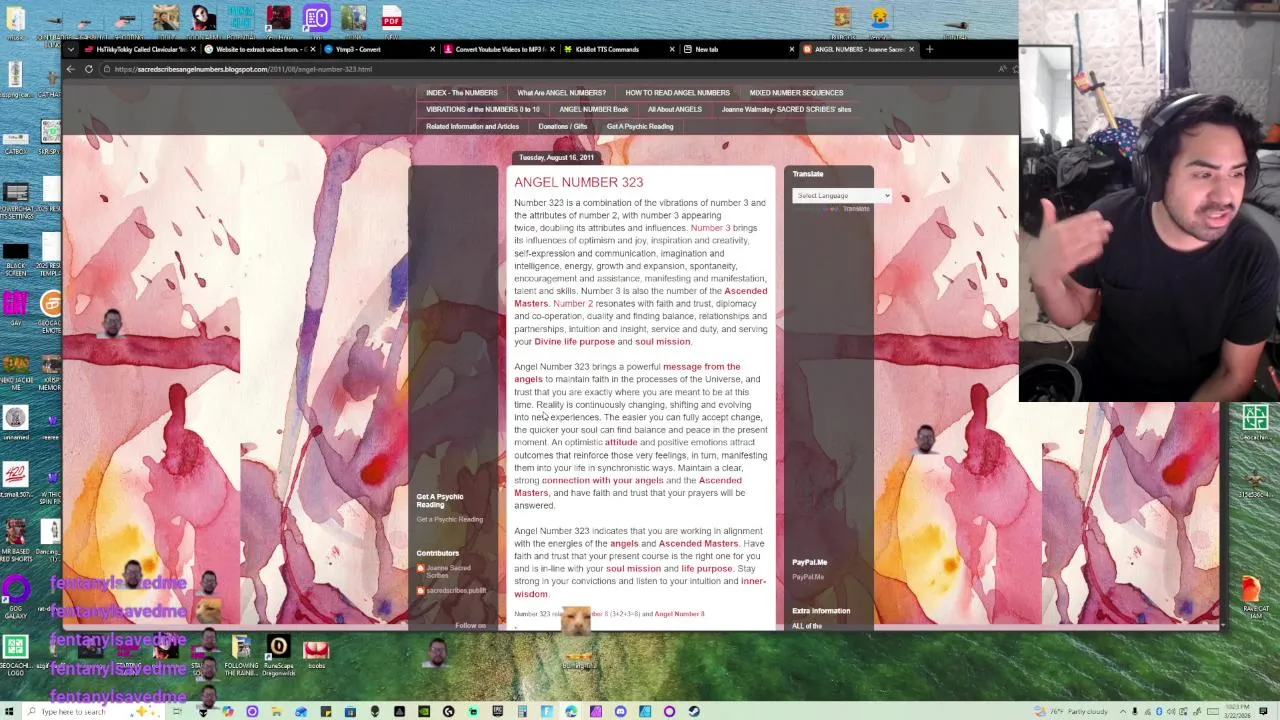
Task: Open Get A Psychic Reading nav item
Action: pos(639,126)
